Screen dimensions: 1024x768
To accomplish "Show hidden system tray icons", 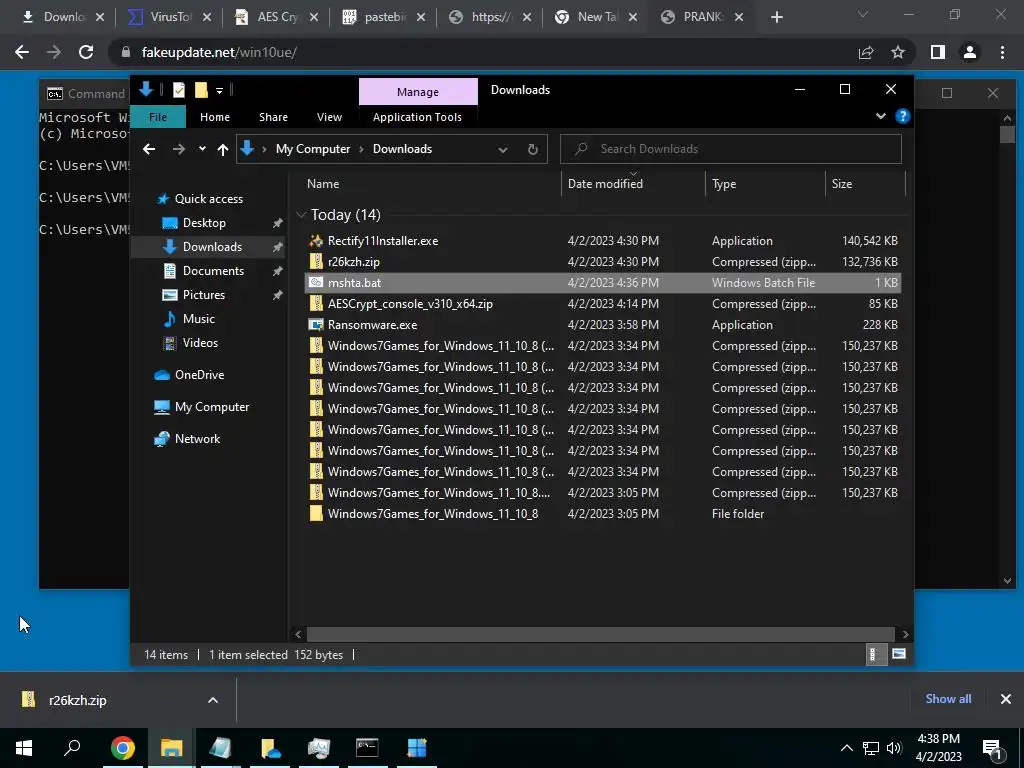I will (x=846, y=748).
